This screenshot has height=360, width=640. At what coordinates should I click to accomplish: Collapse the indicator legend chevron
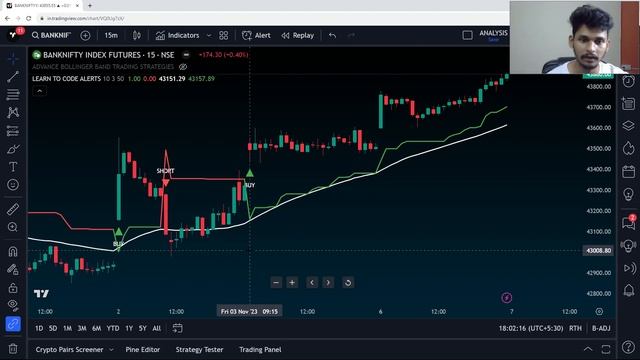pos(40,91)
